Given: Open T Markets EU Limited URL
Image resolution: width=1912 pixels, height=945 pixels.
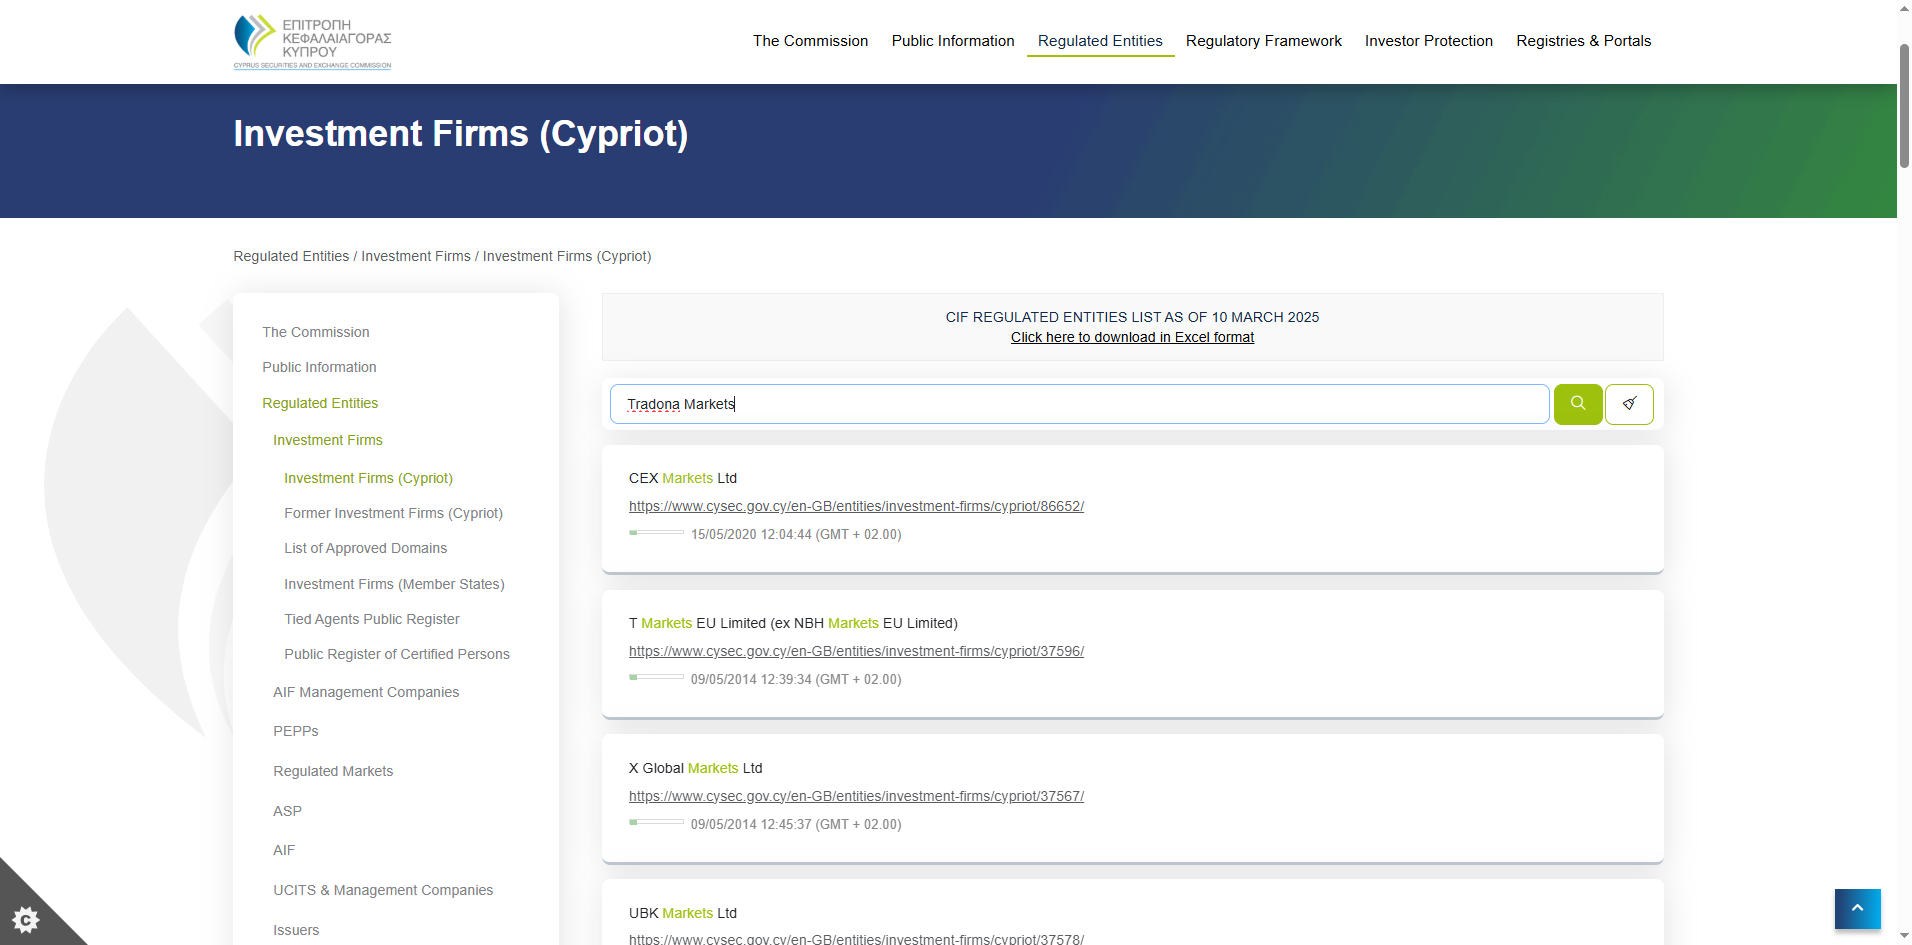Looking at the screenshot, I should coord(856,651).
